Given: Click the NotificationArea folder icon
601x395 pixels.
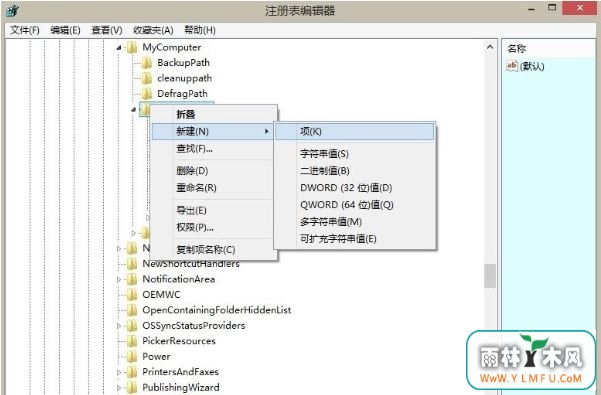Looking at the screenshot, I should [x=131, y=279].
